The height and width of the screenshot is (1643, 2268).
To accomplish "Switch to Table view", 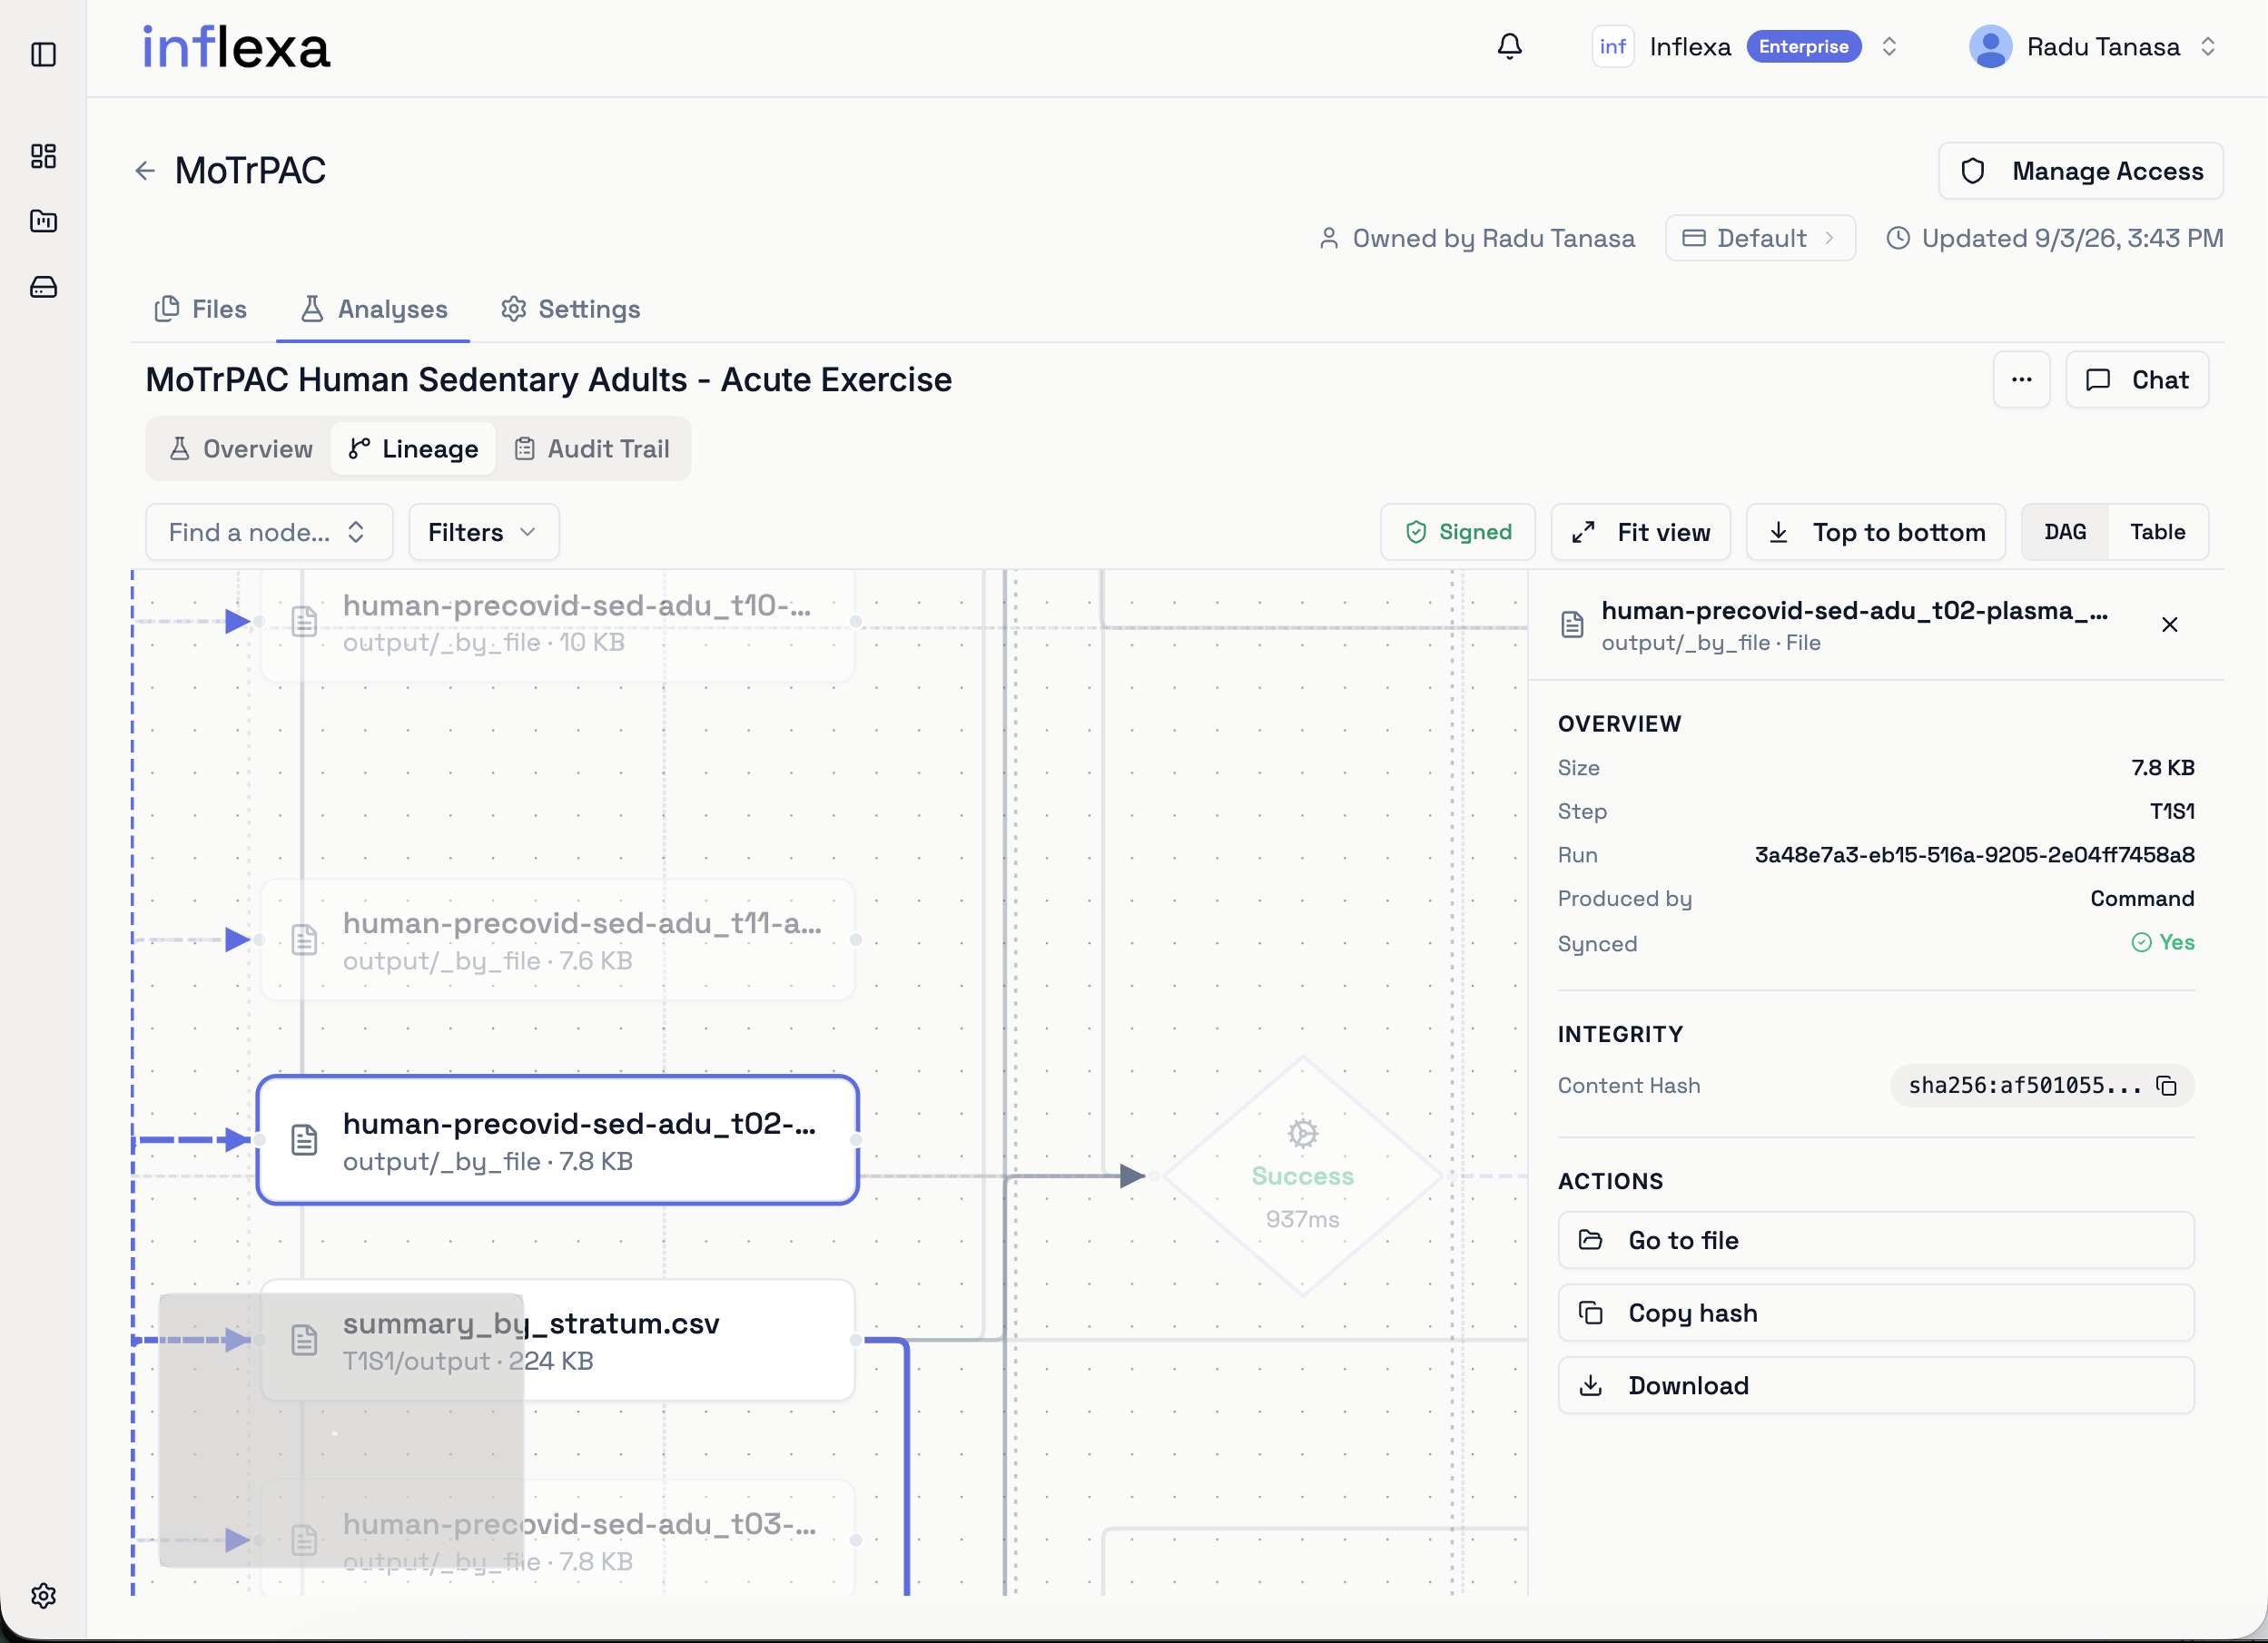I will tap(2157, 532).
